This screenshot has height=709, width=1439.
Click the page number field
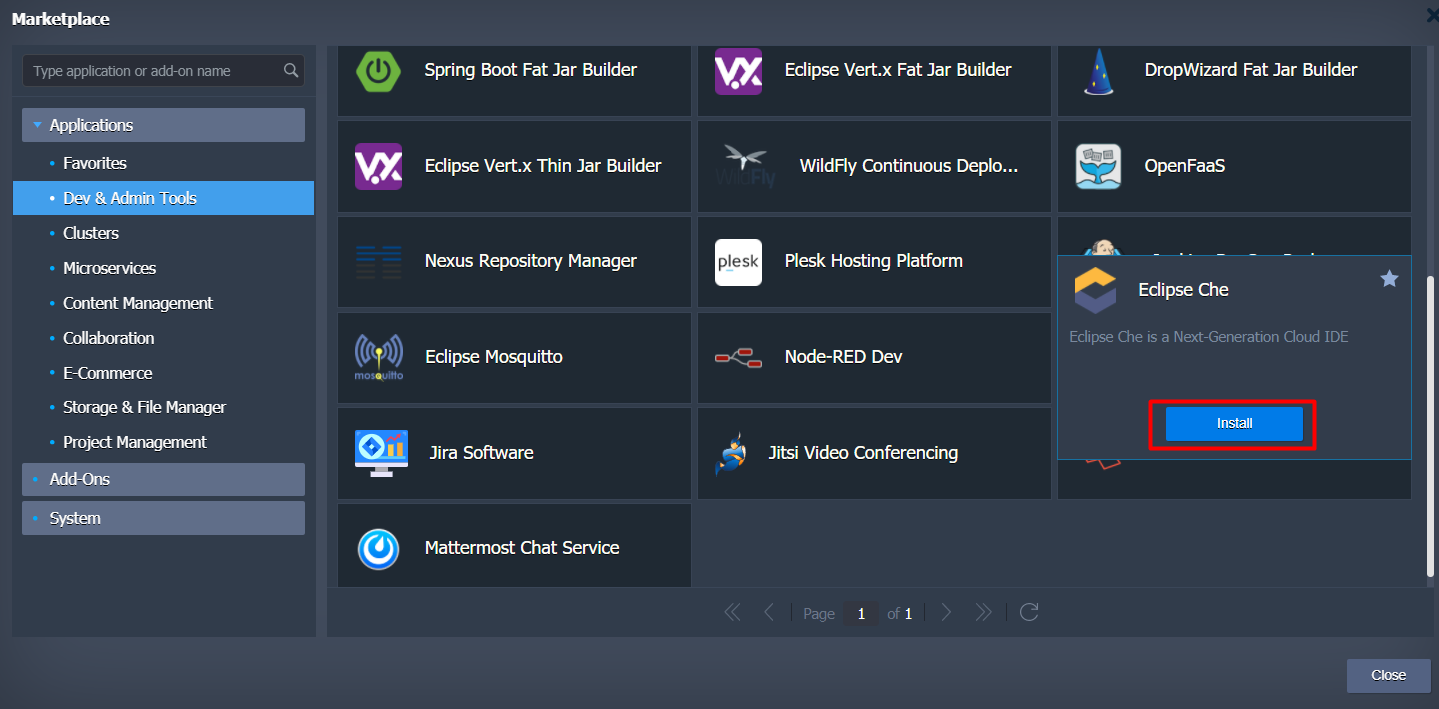(861, 613)
